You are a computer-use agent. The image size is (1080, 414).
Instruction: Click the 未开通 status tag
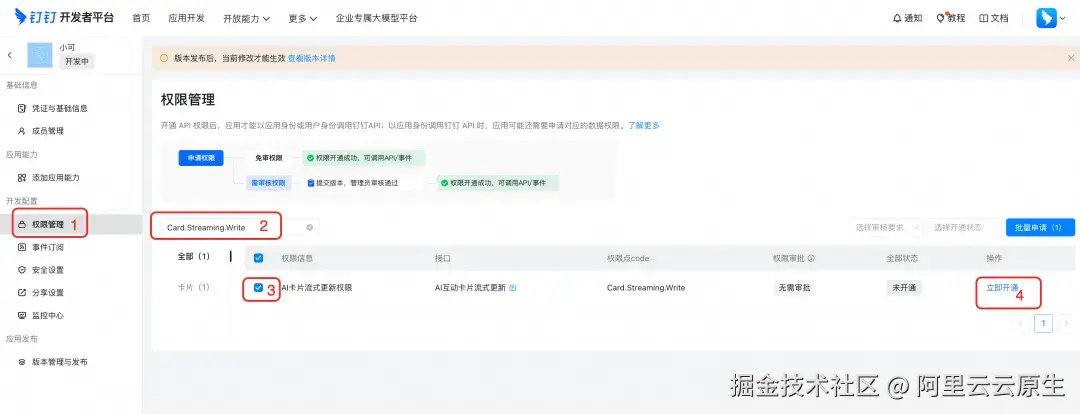pos(904,288)
